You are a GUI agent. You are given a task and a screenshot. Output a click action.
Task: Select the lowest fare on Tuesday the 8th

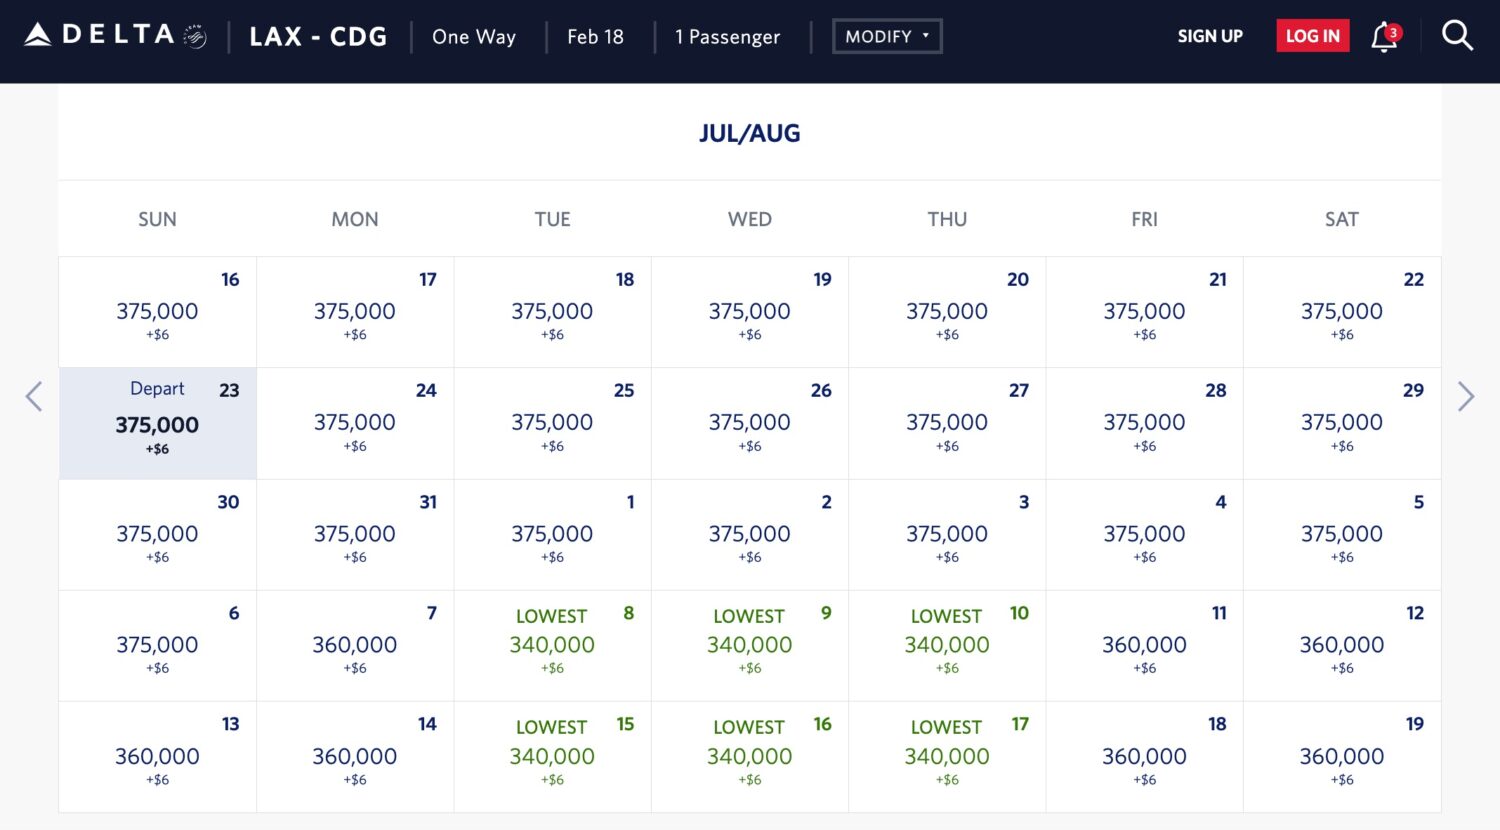coord(552,645)
